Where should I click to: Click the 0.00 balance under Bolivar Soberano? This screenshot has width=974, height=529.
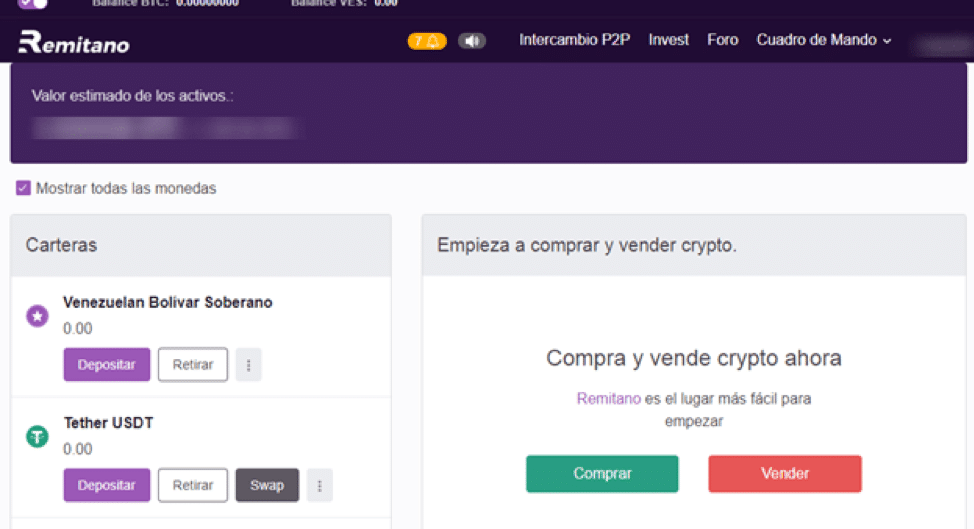tap(78, 328)
